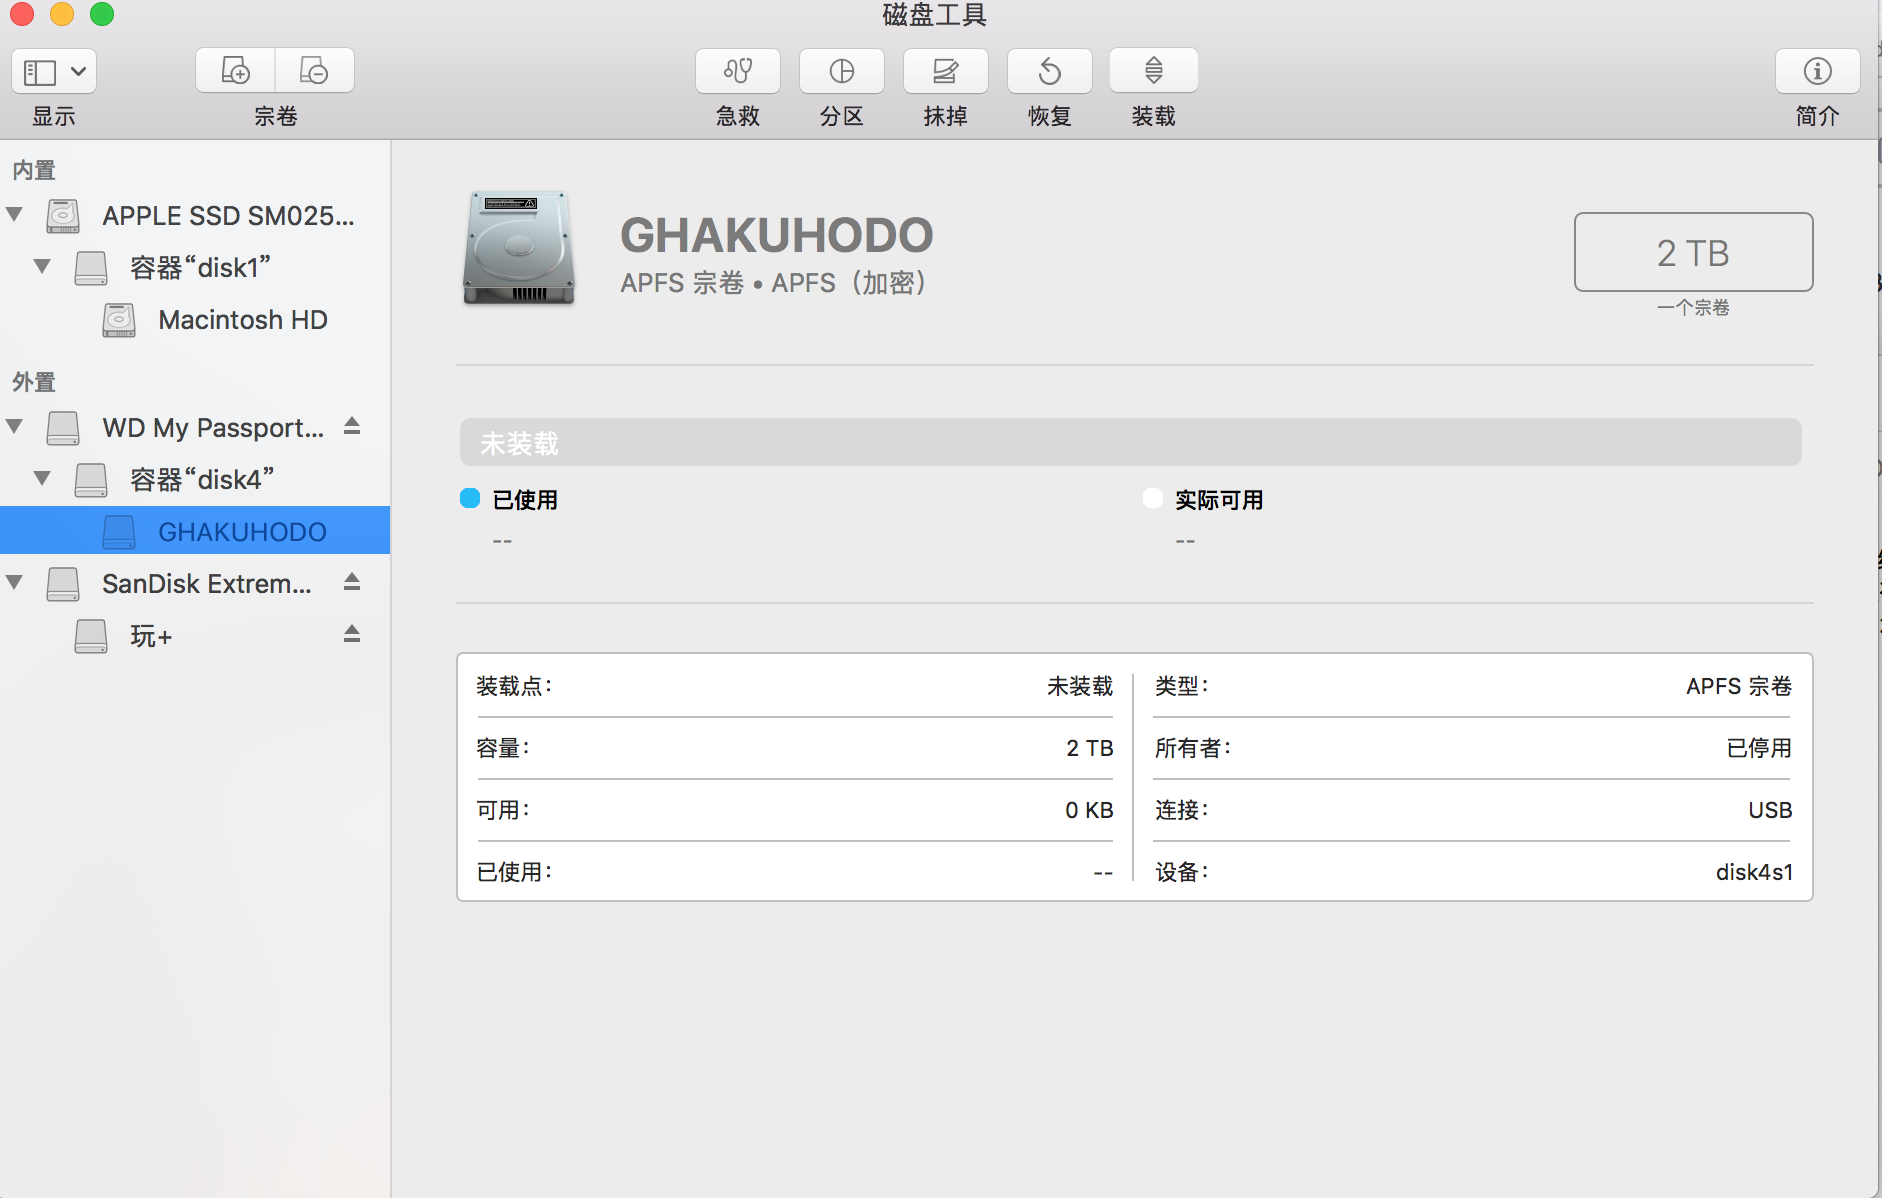Select the GHAKUHODO volume in sidebar

(242, 531)
